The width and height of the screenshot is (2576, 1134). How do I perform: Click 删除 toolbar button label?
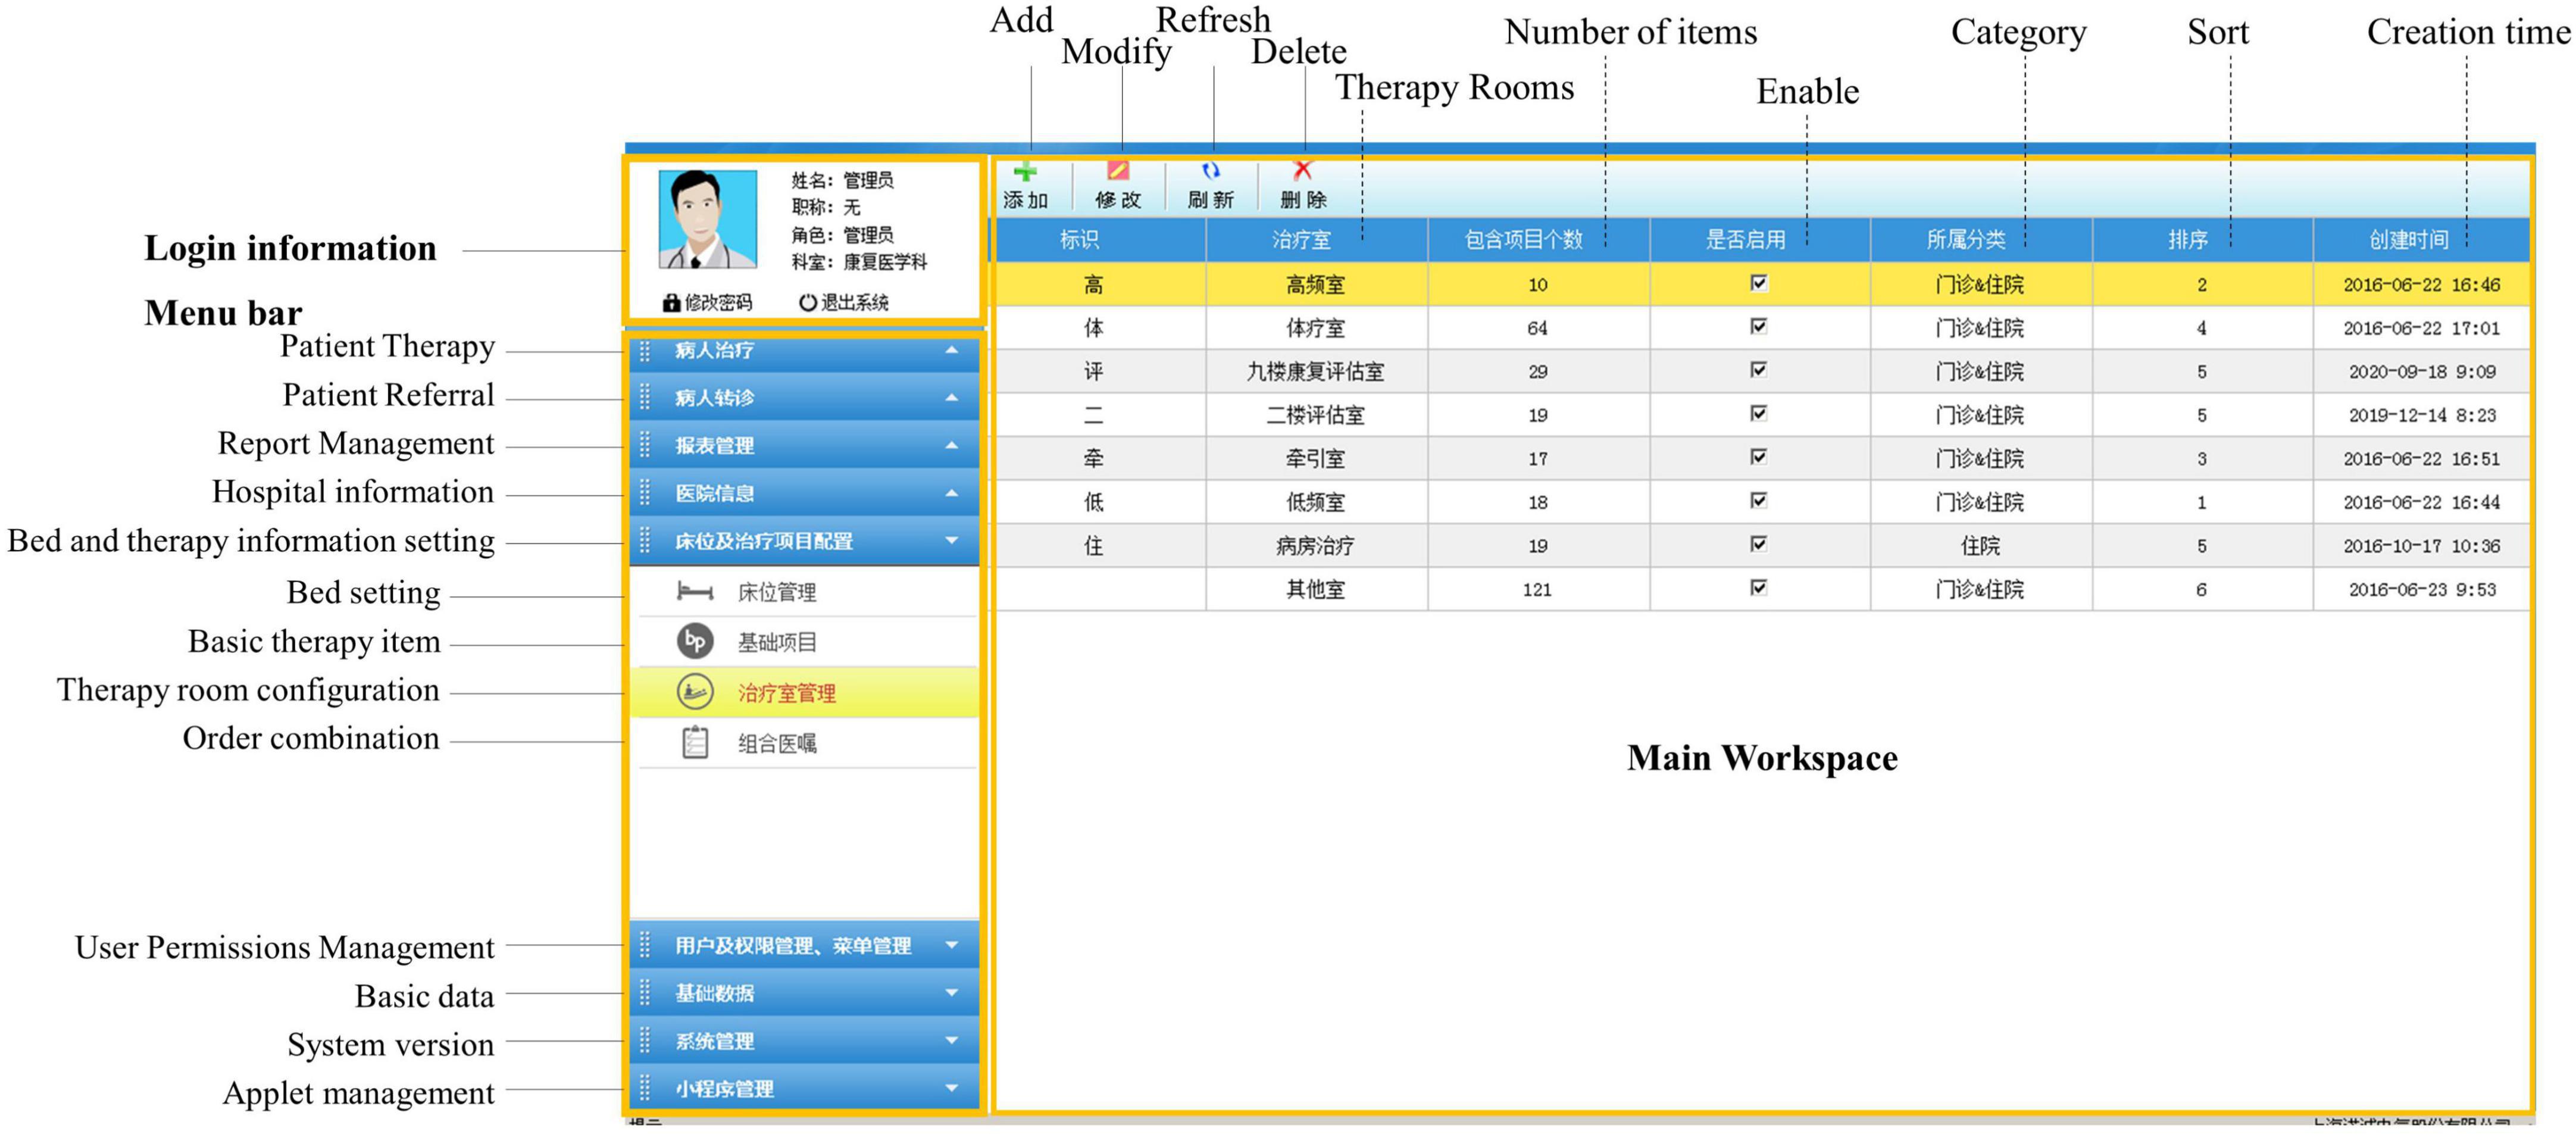pos(1303,200)
